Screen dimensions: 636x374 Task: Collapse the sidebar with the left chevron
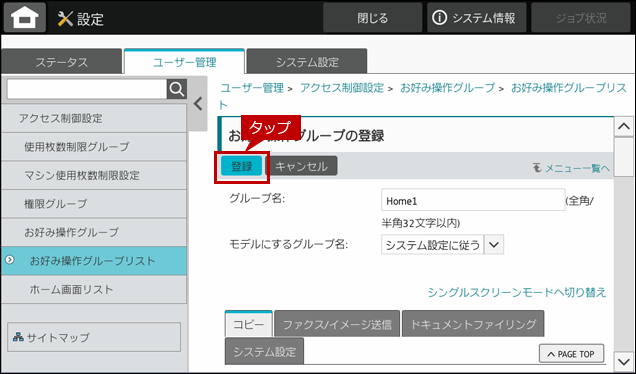coord(198,104)
